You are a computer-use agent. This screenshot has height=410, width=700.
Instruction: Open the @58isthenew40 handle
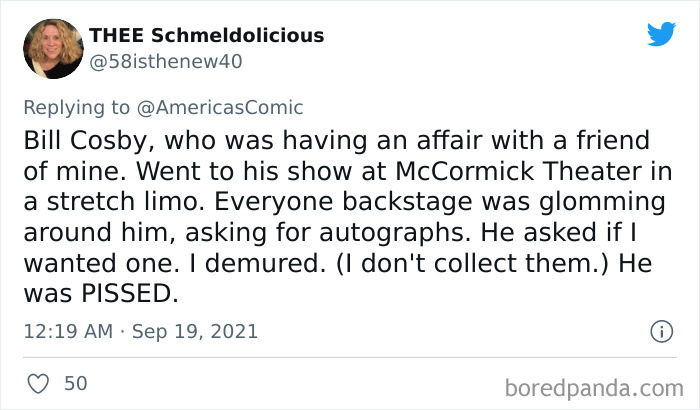166,61
